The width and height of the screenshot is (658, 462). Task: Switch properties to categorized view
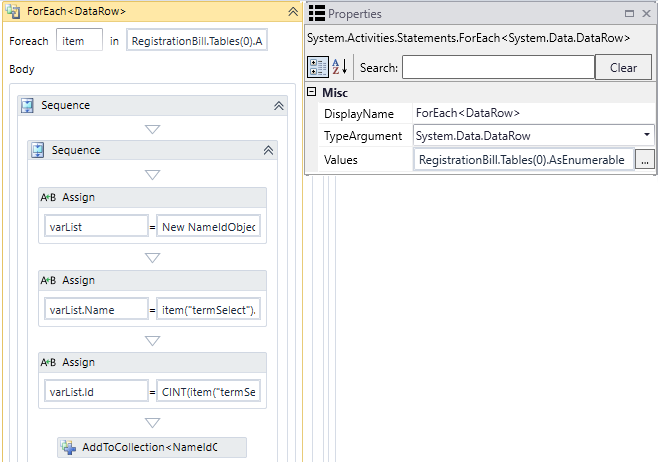click(x=316, y=67)
